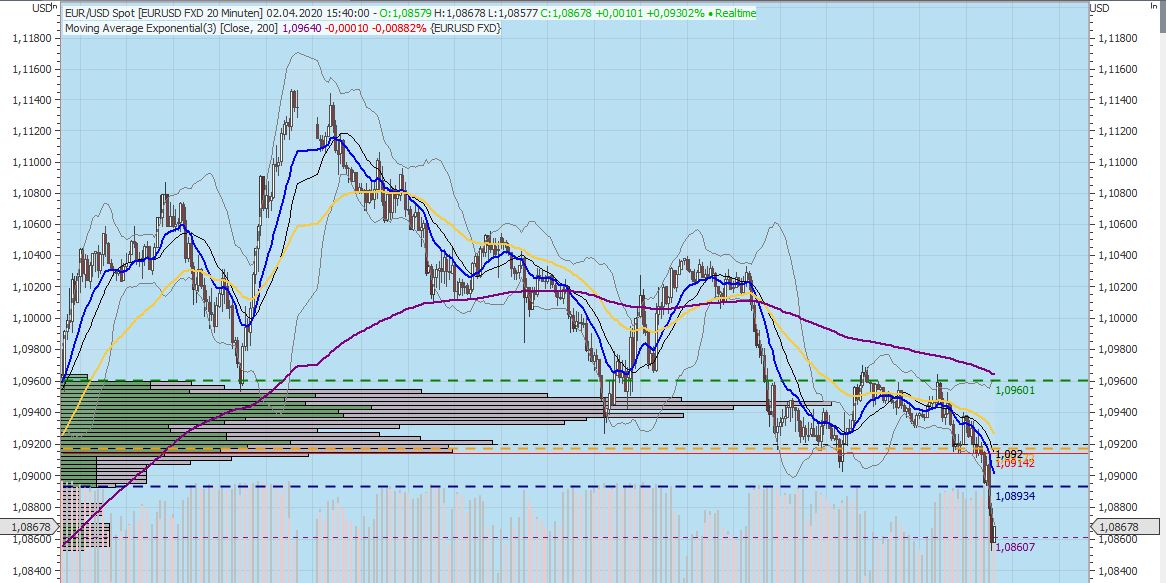This screenshot has height=583, width=1166.
Task: Click the red 1,09142 price label
Action: (x=1016, y=463)
